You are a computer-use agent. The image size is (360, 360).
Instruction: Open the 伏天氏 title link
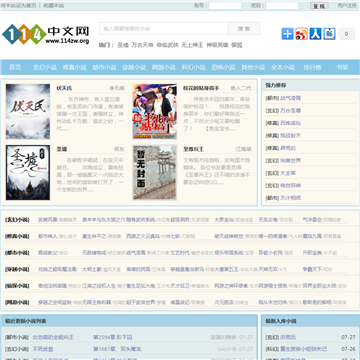pos(64,88)
